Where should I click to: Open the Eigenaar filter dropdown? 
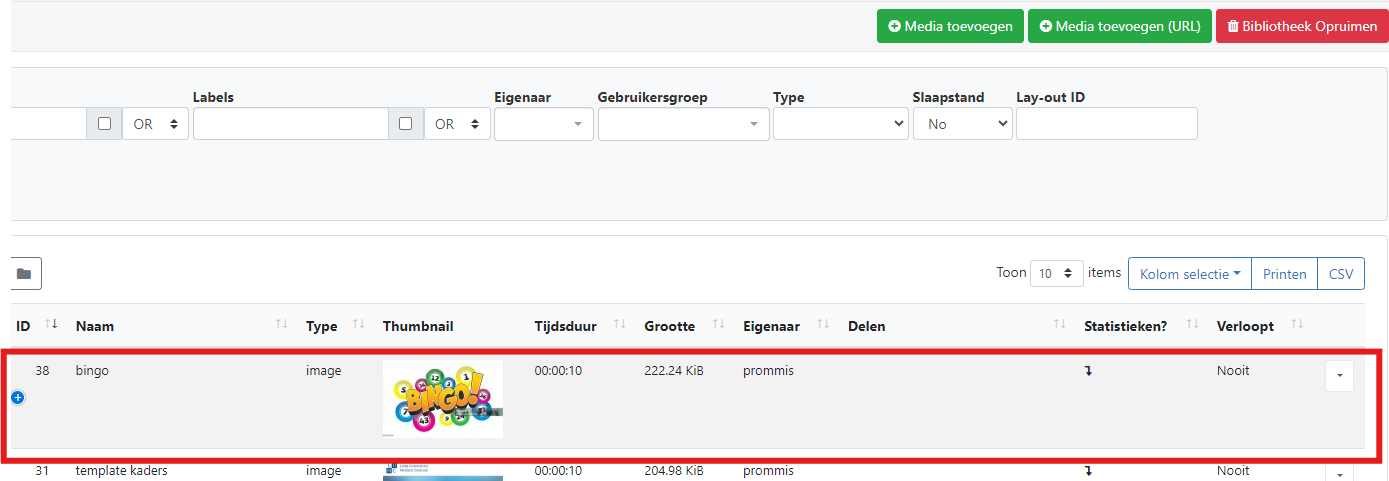click(543, 124)
